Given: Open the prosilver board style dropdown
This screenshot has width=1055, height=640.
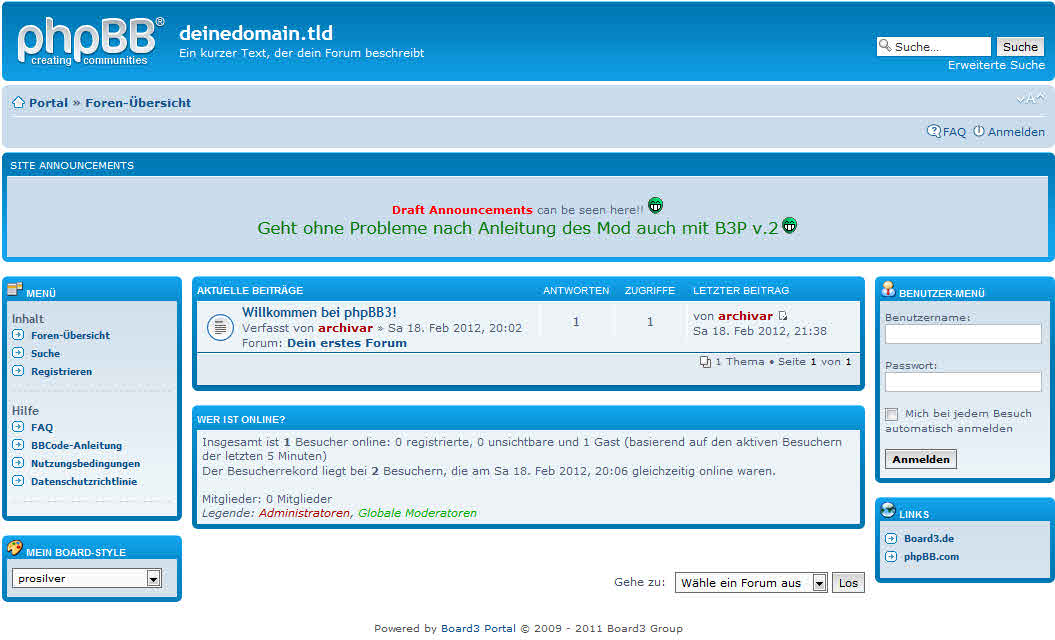Looking at the screenshot, I should pos(153,578).
